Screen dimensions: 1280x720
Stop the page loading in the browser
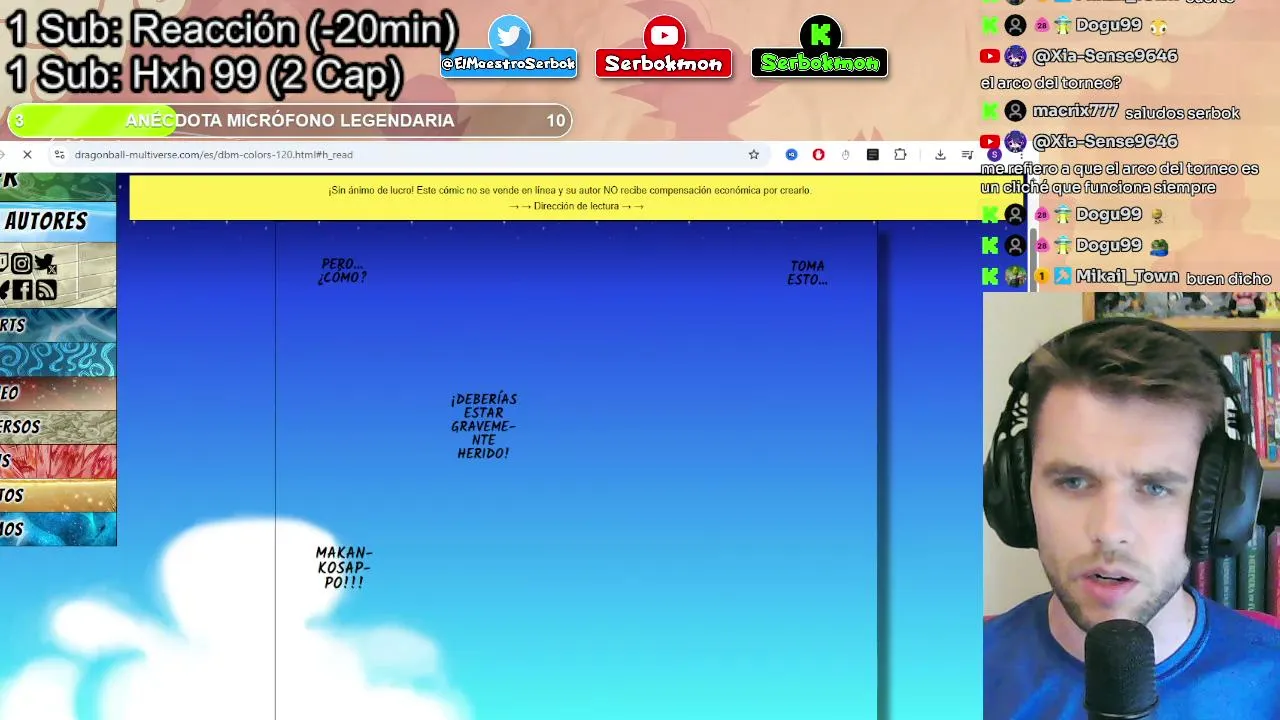(27, 155)
